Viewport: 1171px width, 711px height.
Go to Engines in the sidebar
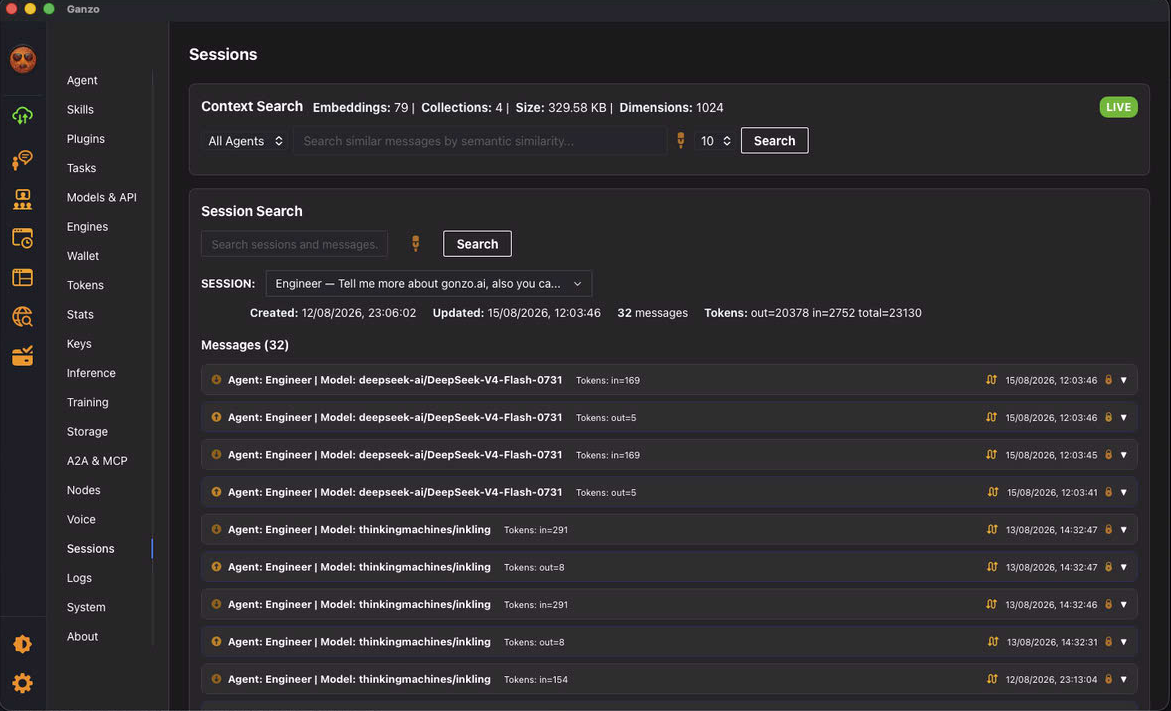coord(87,226)
